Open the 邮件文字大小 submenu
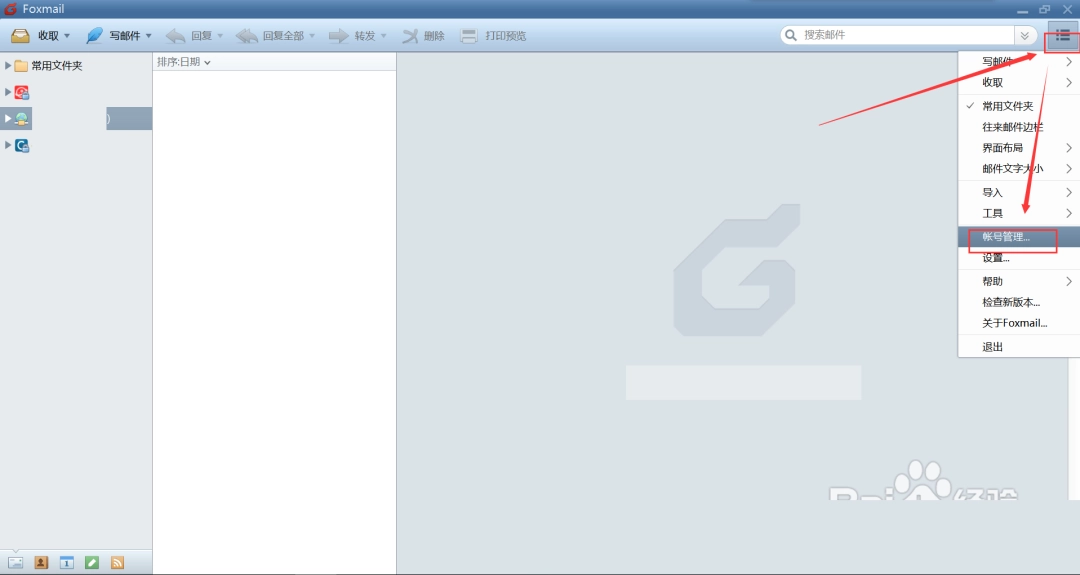Image resolution: width=1080 pixels, height=575 pixels. tap(1019, 168)
